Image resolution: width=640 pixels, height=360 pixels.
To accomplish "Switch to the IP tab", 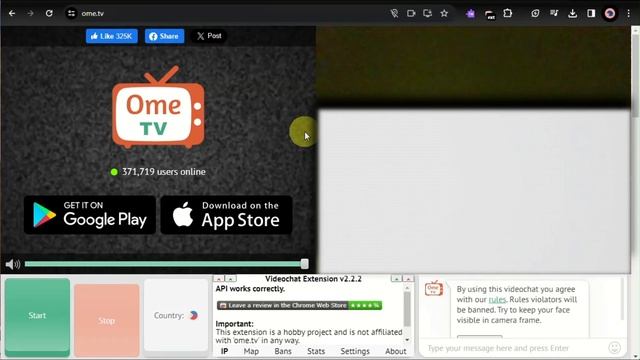I will pos(224,351).
